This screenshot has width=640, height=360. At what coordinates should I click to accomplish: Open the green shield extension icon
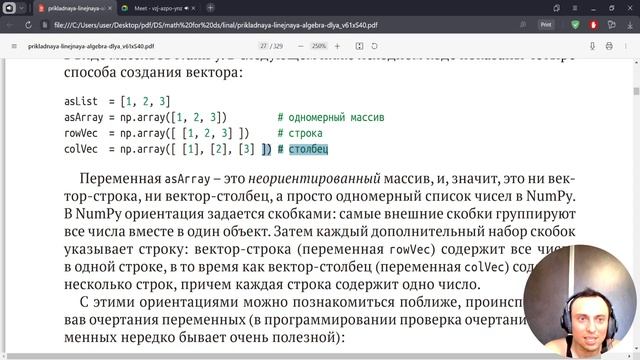coord(575,25)
